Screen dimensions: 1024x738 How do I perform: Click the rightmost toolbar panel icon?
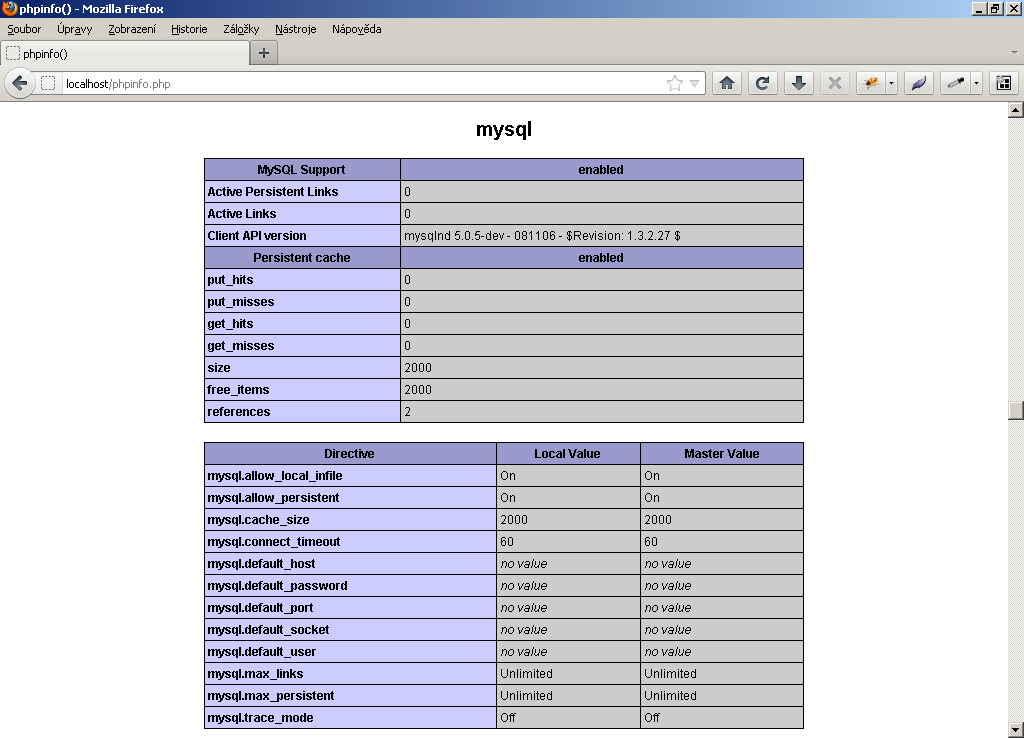(x=1003, y=83)
